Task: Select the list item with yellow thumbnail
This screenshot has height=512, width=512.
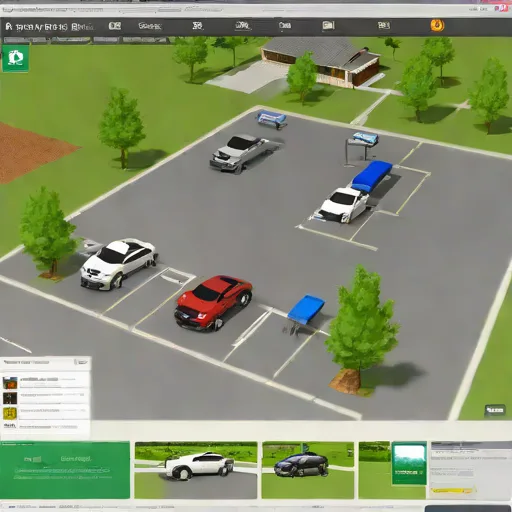Action: (x=46, y=413)
